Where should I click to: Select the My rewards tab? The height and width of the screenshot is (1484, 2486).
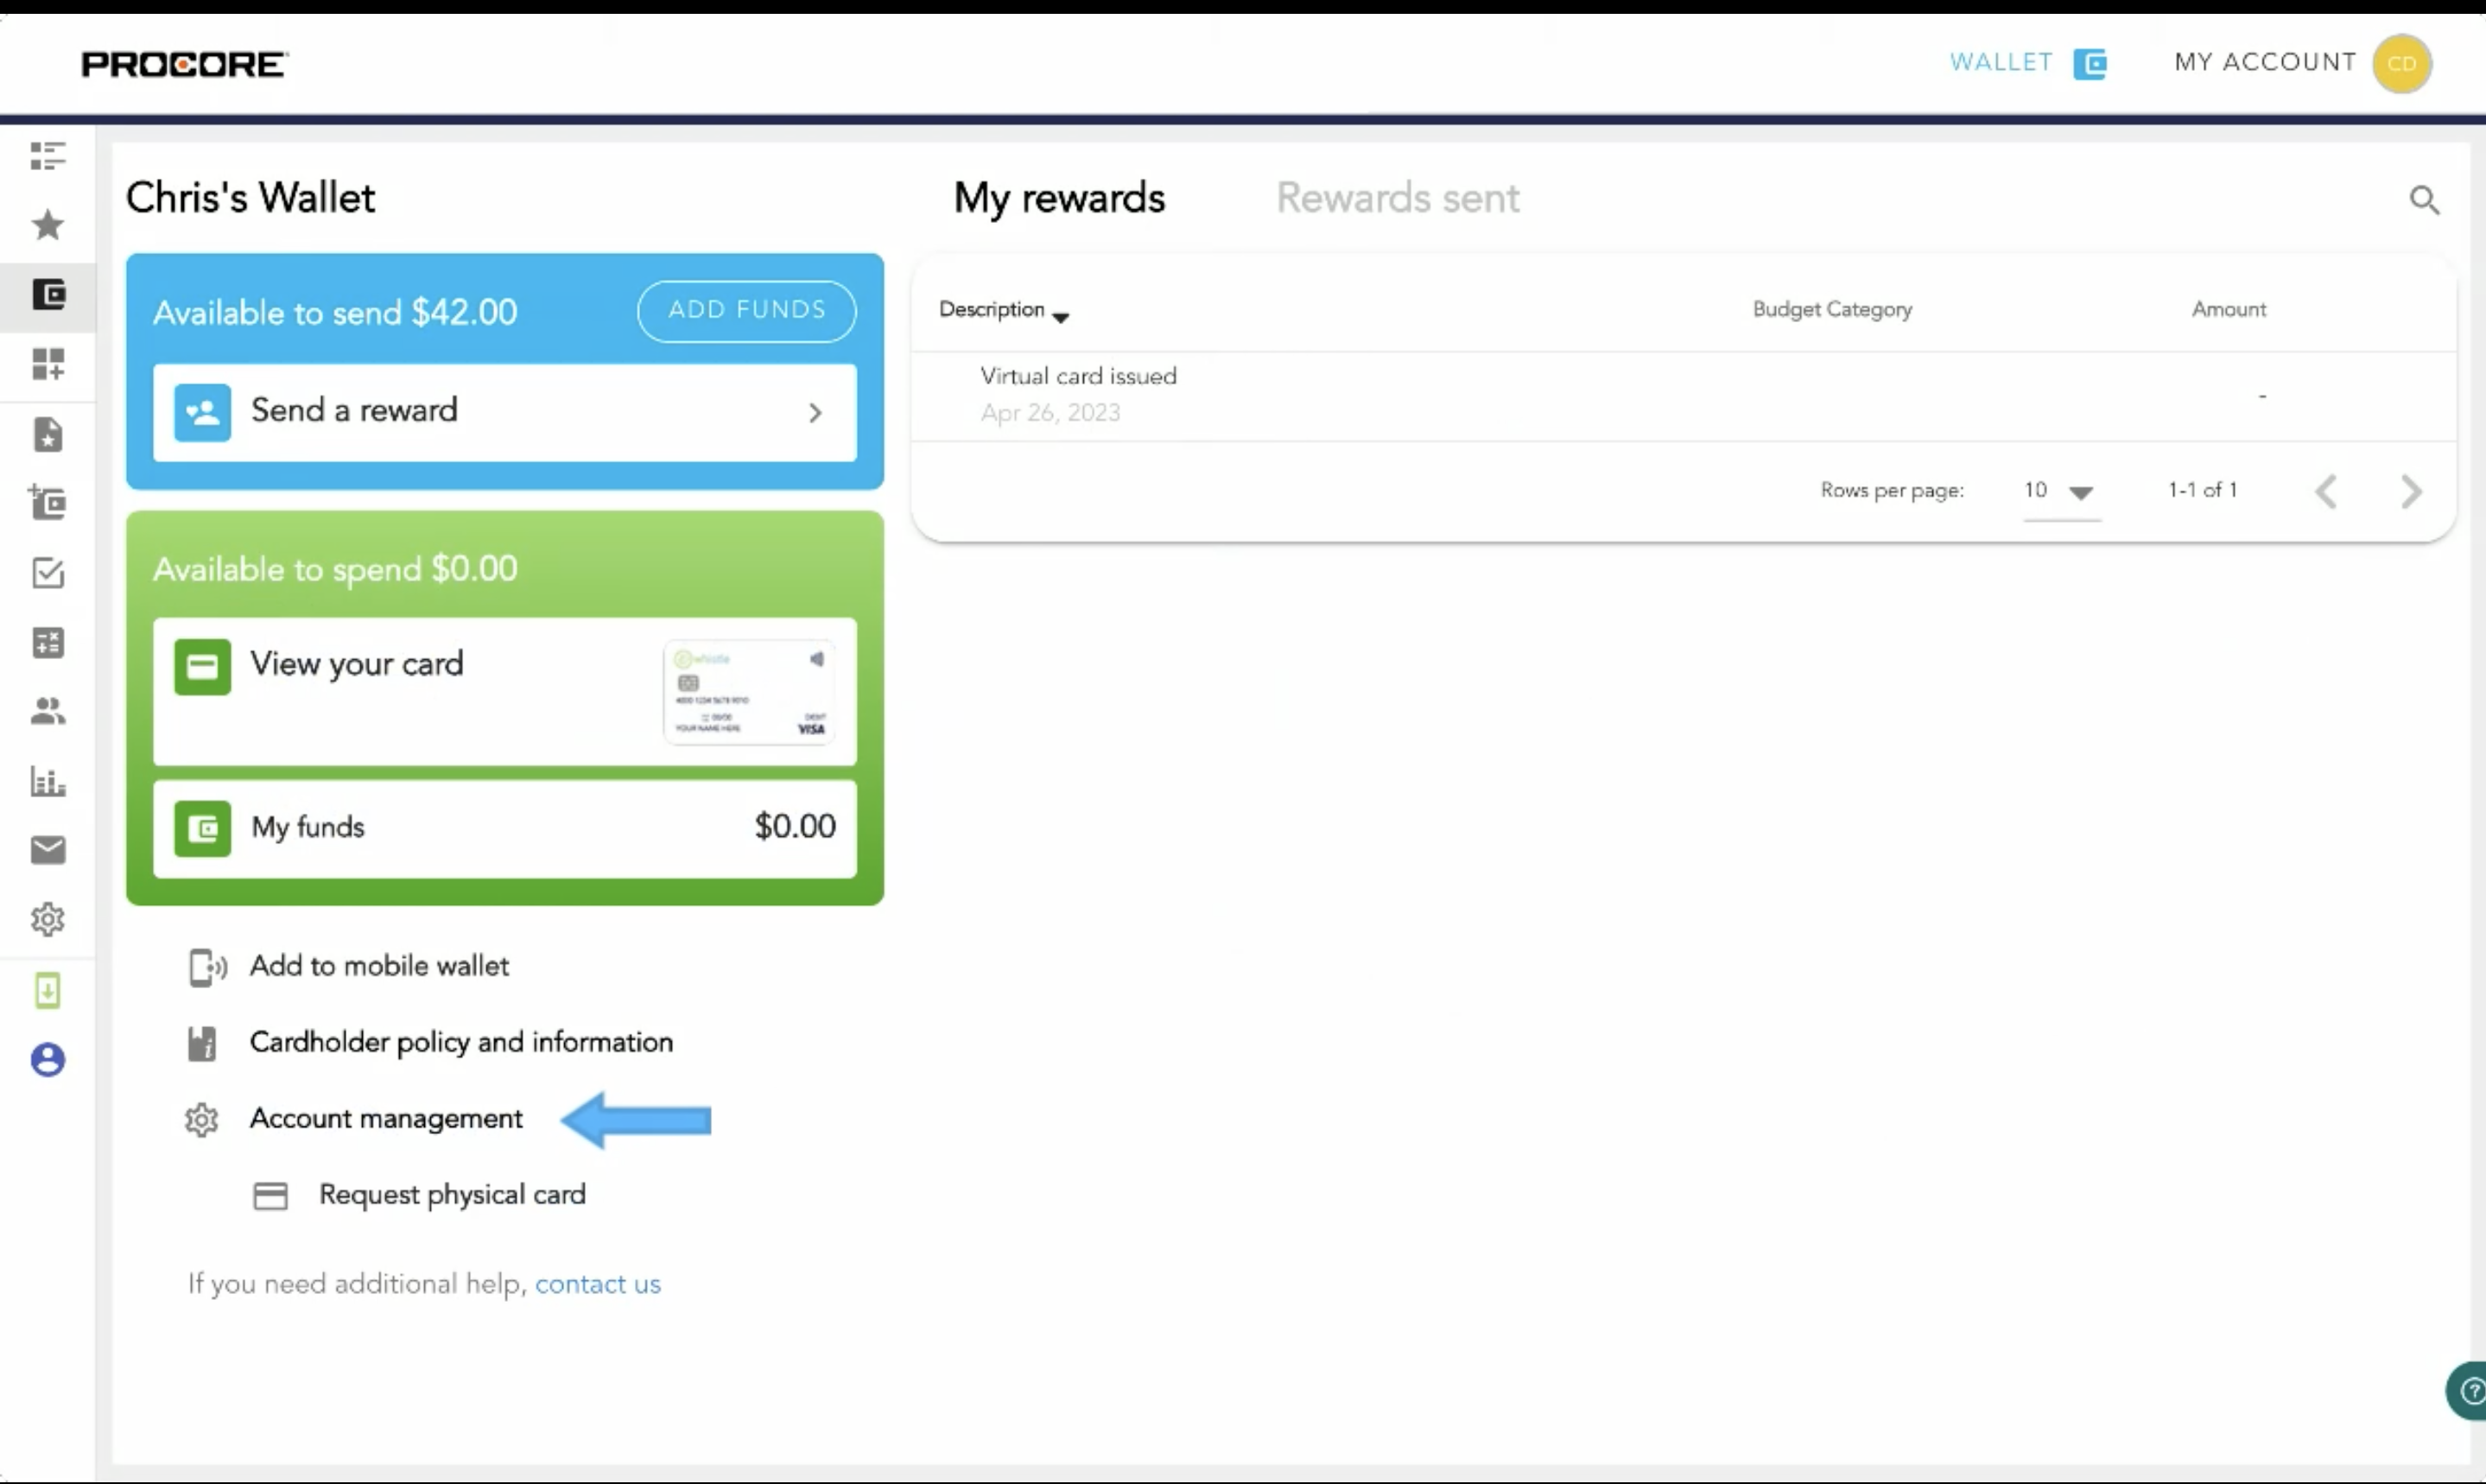pyautogui.click(x=1058, y=198)
